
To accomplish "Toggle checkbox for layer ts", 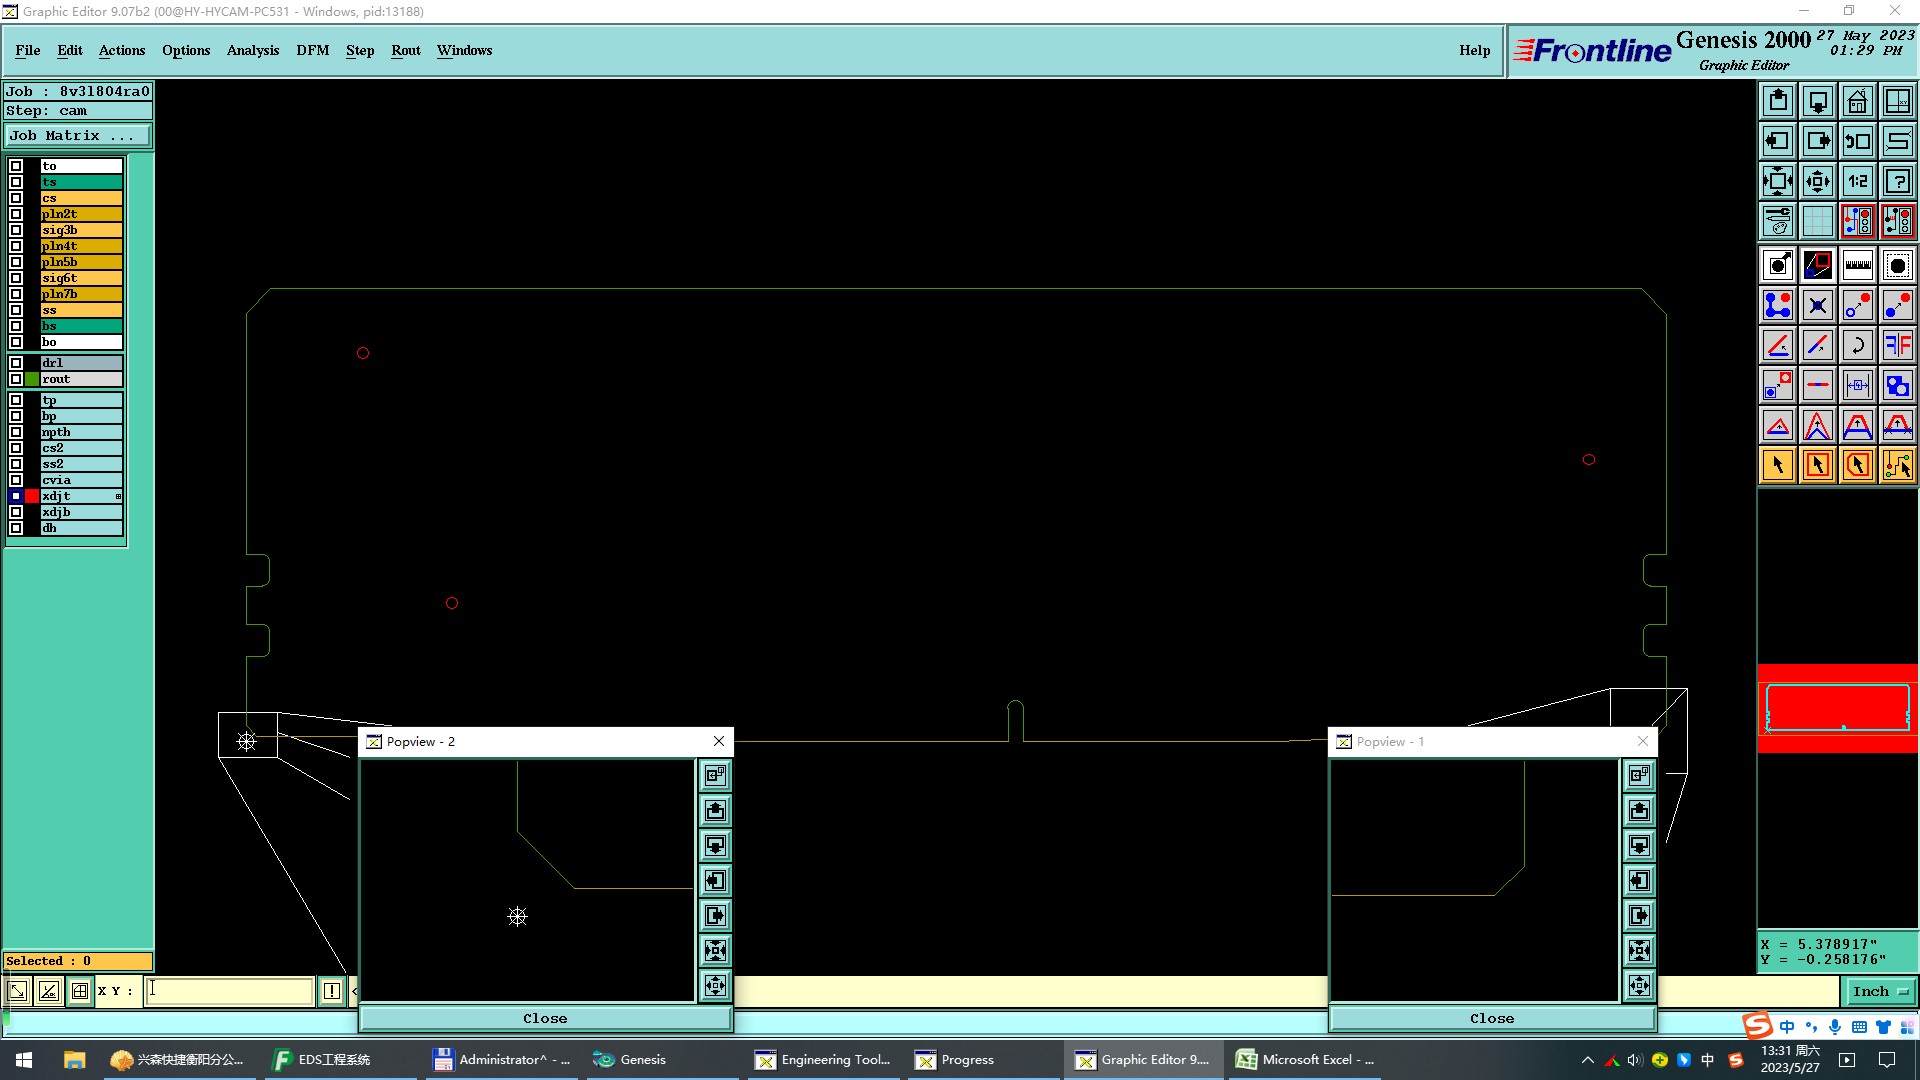I will coord(16,182).
